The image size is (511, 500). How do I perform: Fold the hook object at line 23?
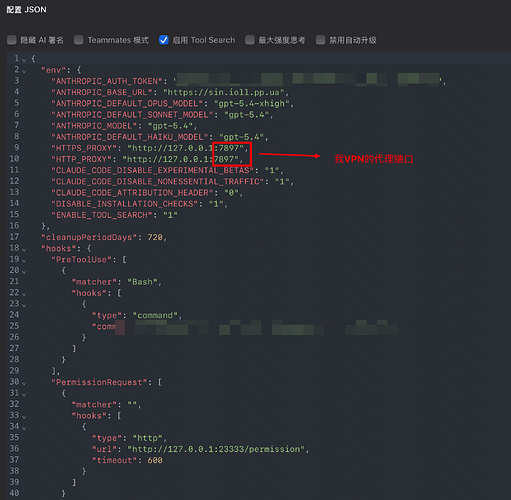pyautogui.click(x=24, y=305)
